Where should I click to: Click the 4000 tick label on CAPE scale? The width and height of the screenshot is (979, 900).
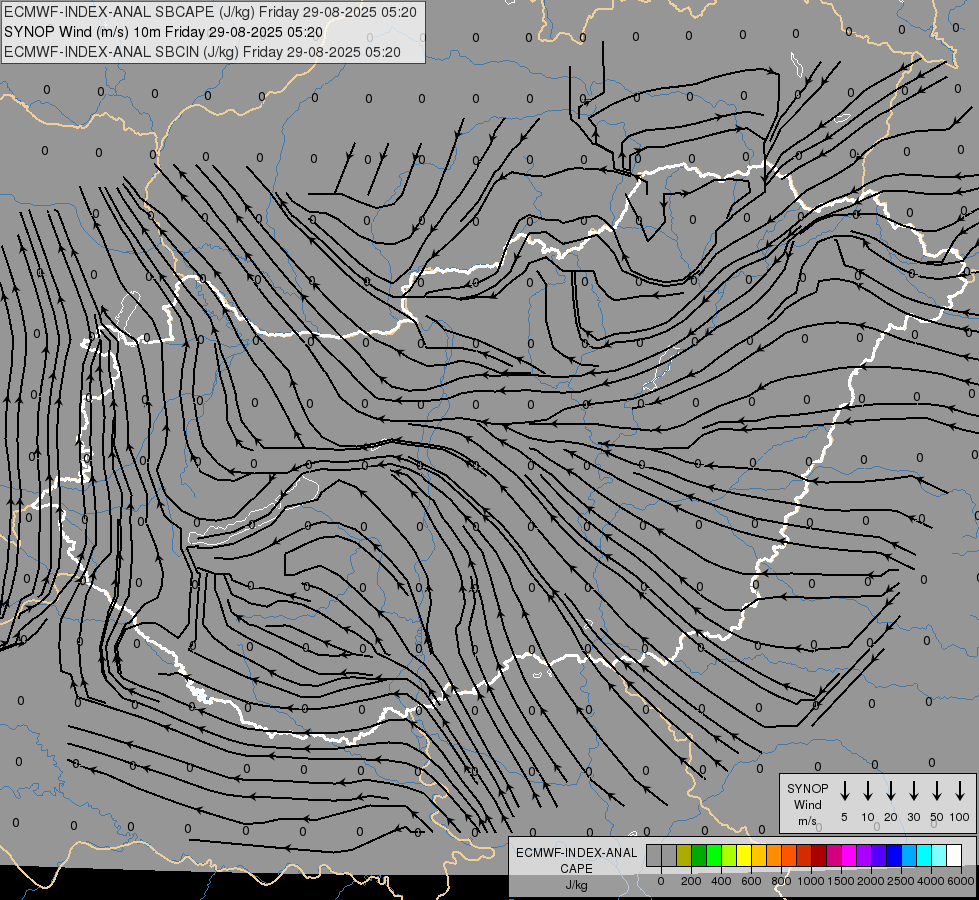coord(931,881)
